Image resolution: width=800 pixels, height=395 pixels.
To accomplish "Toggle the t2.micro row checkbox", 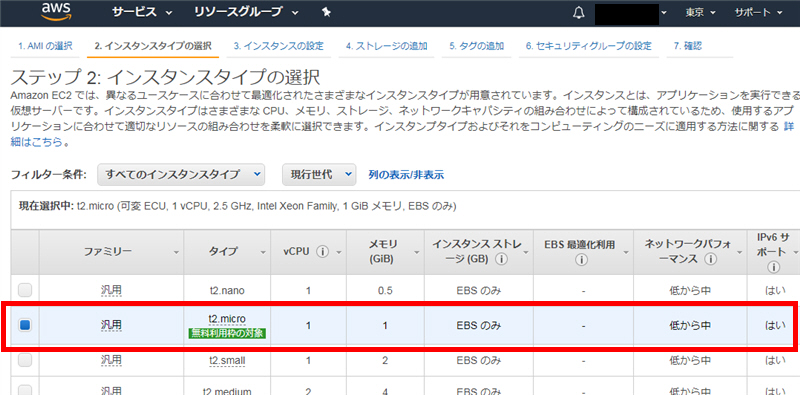I will point(24,324).
